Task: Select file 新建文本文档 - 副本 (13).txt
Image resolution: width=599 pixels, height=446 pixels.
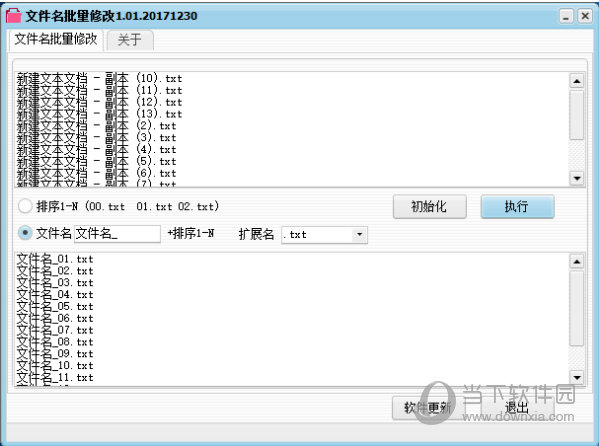Action: [99, 114]
